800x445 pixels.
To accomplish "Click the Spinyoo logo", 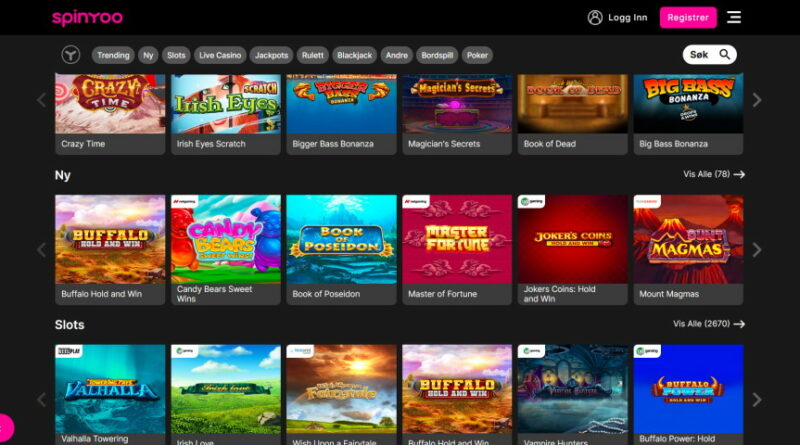I will click(86, 18).
